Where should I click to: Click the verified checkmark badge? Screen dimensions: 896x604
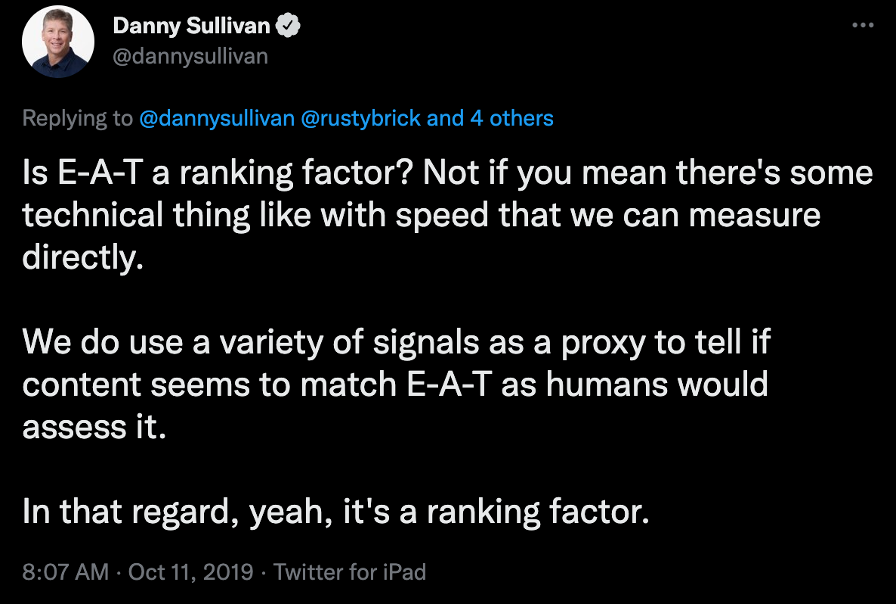coord(286,26)
